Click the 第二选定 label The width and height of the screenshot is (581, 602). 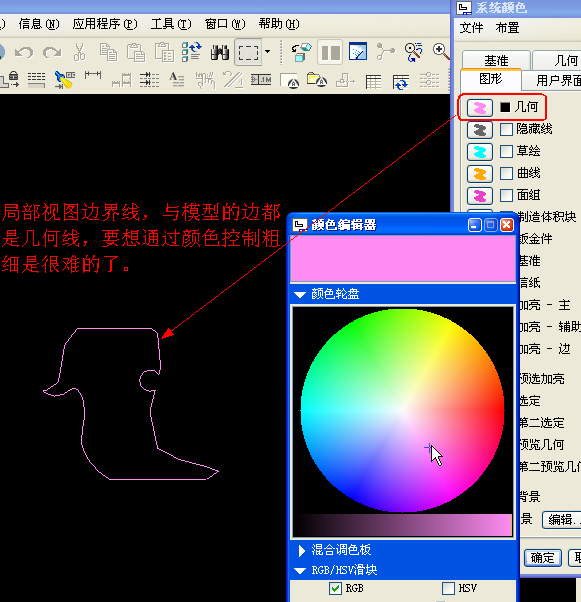[x=541, y=423]
